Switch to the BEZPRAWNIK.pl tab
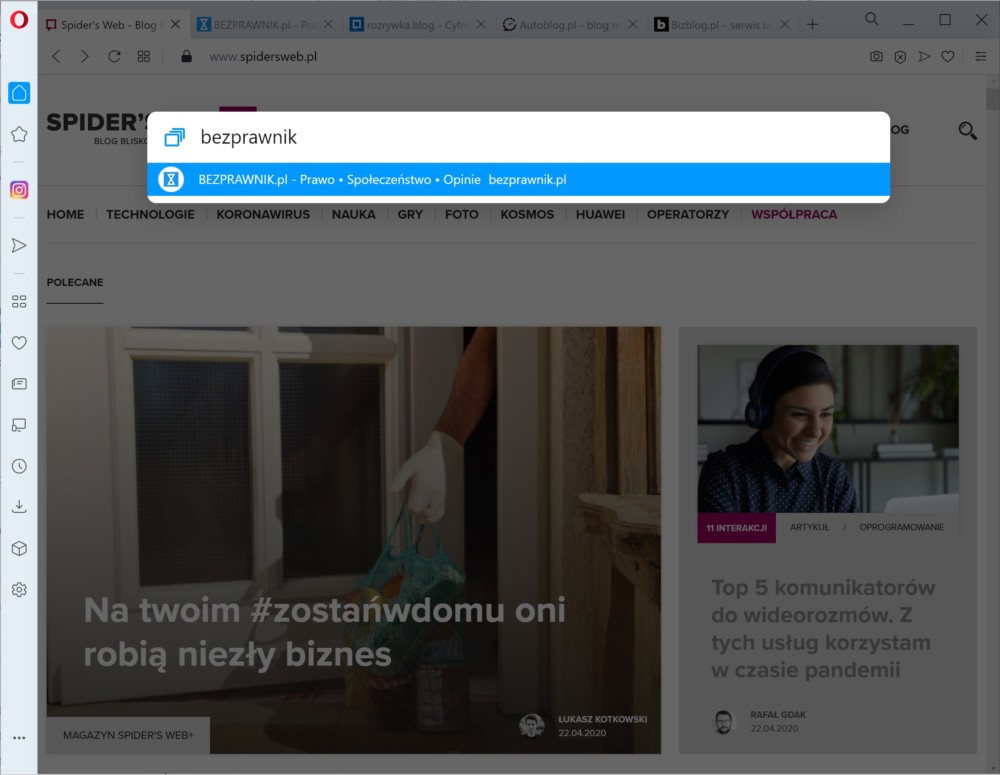 (x=265, y=25)
